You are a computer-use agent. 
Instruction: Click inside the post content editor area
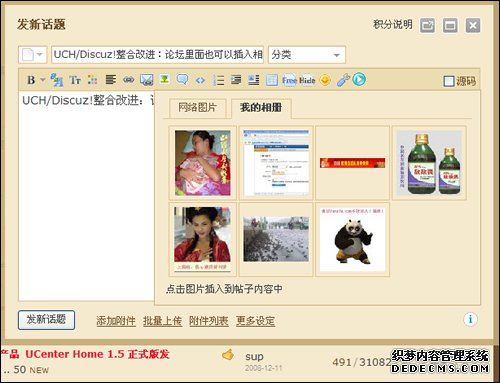click(86, 196)
